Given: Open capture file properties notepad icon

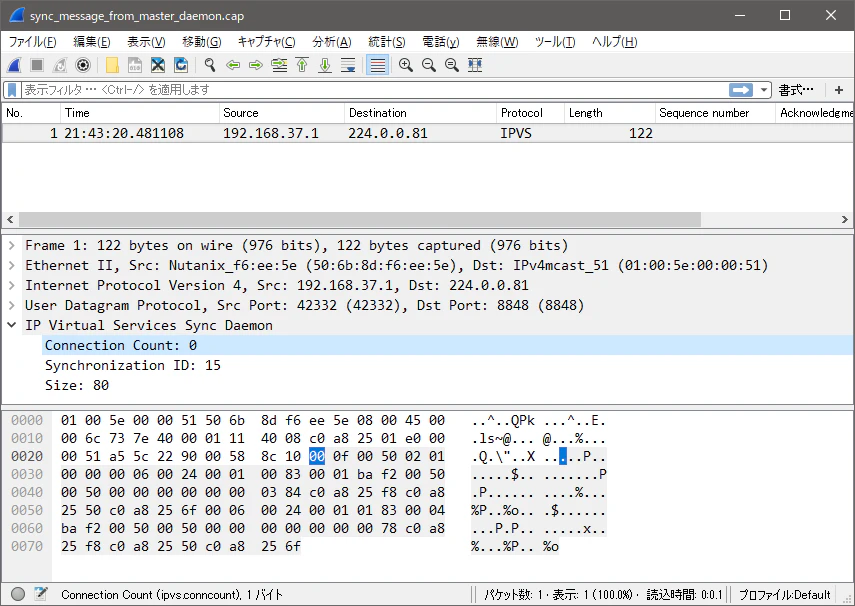Looking at the screenshot, I should 41,594.
